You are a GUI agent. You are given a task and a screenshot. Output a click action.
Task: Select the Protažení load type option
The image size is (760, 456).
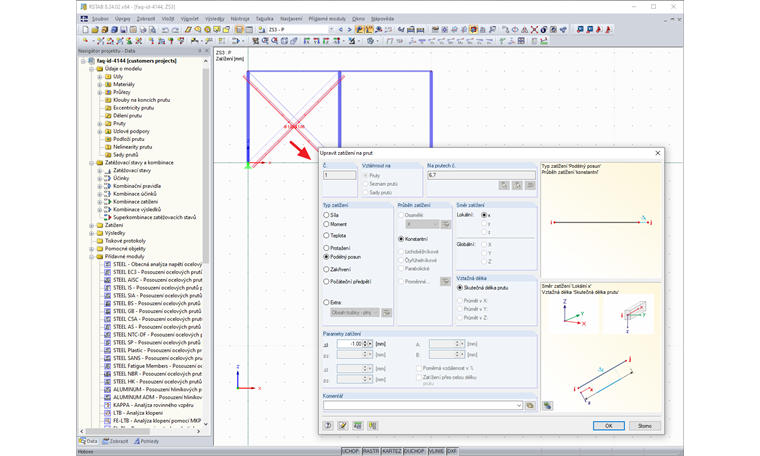(x=326, y=248)
